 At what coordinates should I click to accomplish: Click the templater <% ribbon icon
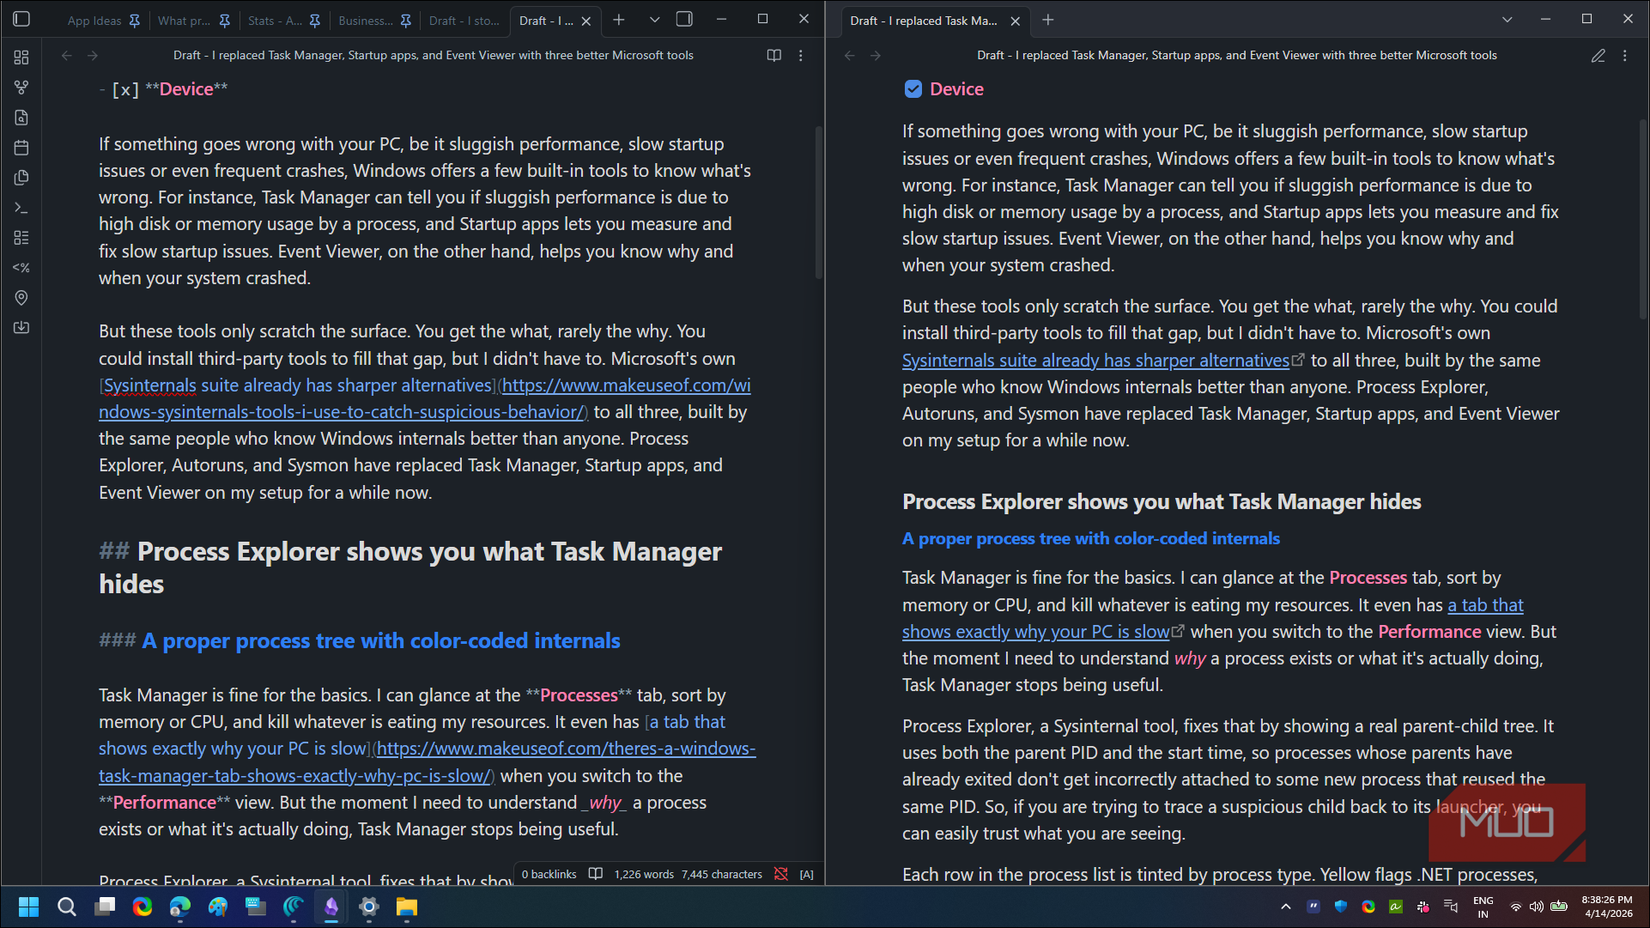pyautogui.click(x=21, y=268)
